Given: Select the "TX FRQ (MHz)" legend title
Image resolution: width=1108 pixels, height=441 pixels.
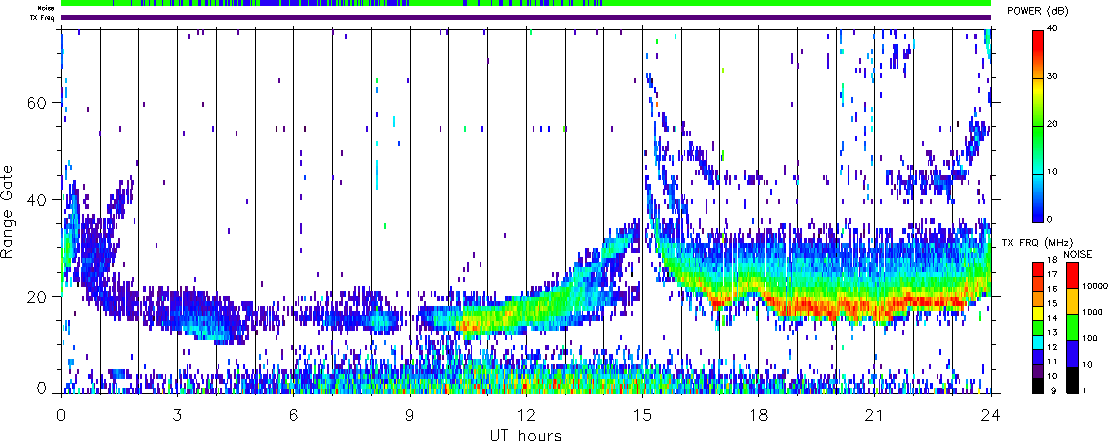Looking at the screenshot, I should (1036, 242).
